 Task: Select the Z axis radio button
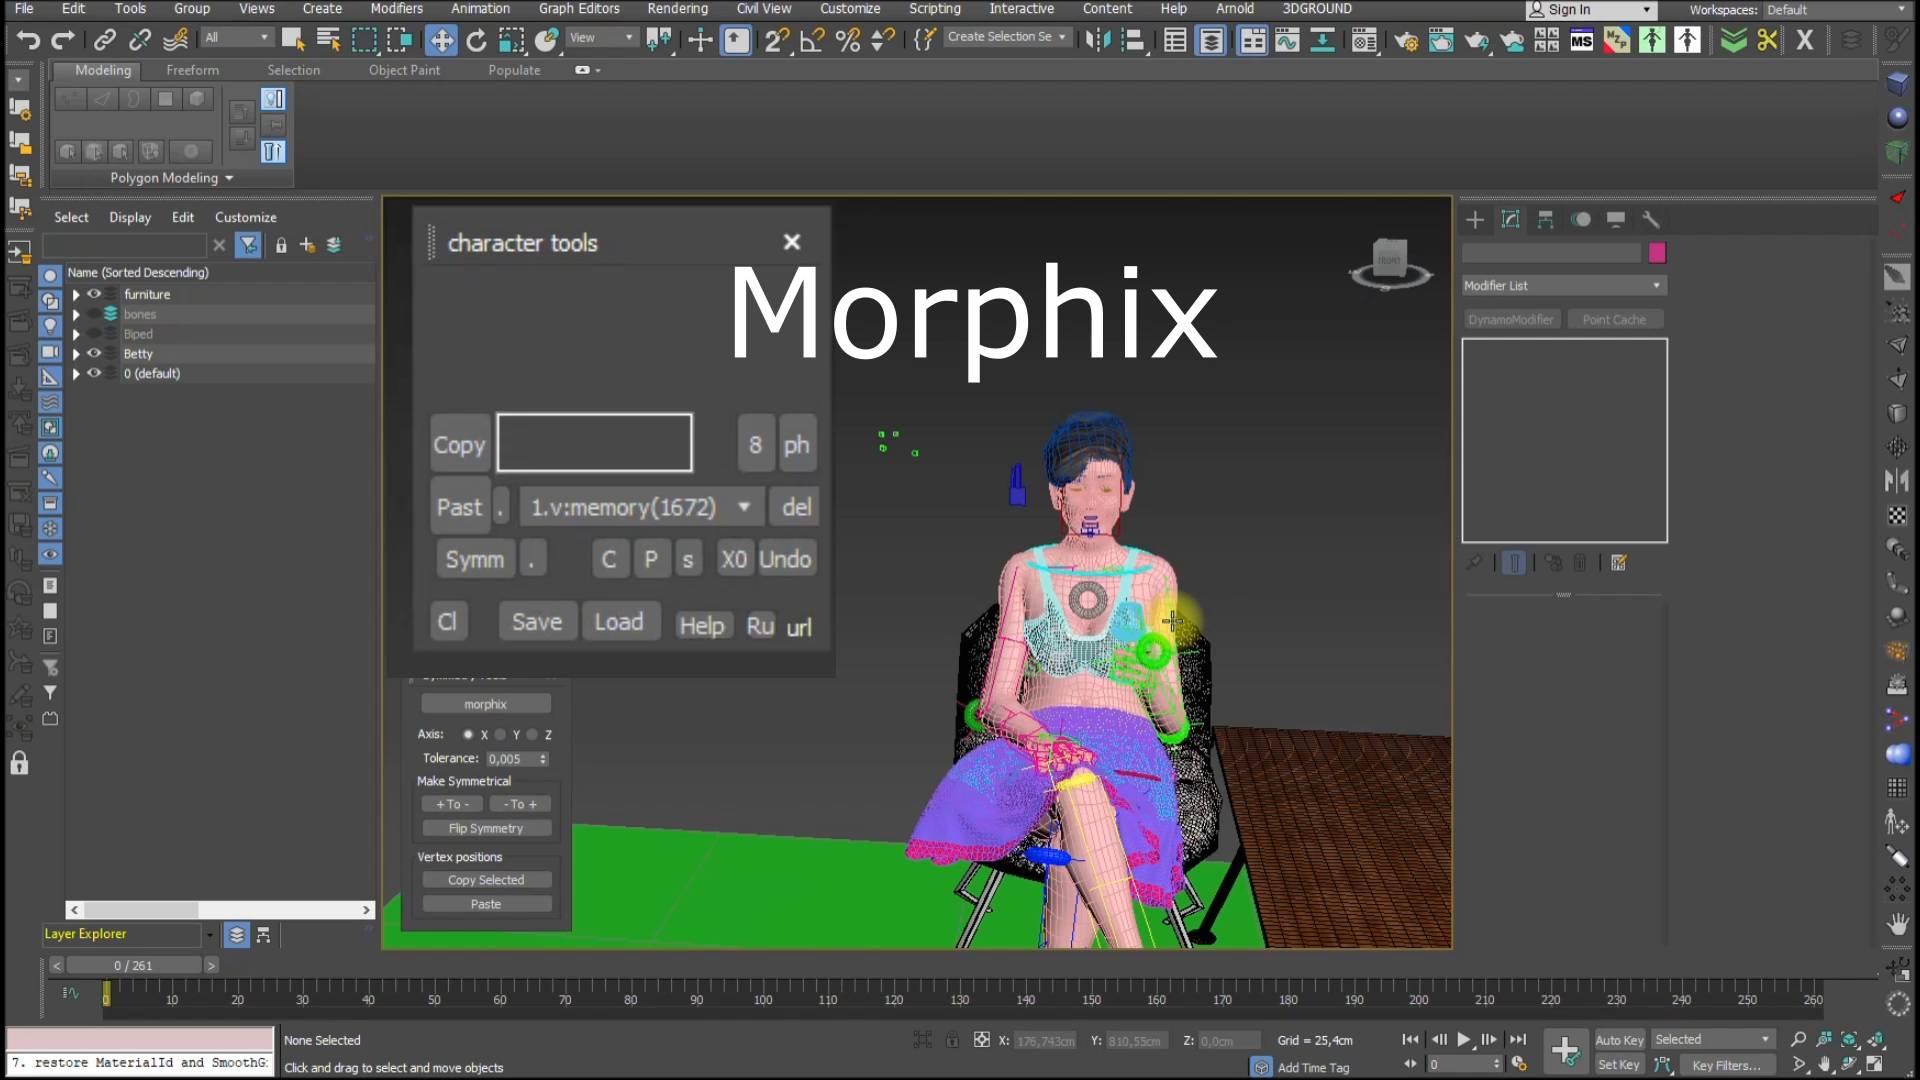click(x=533, y=734)
